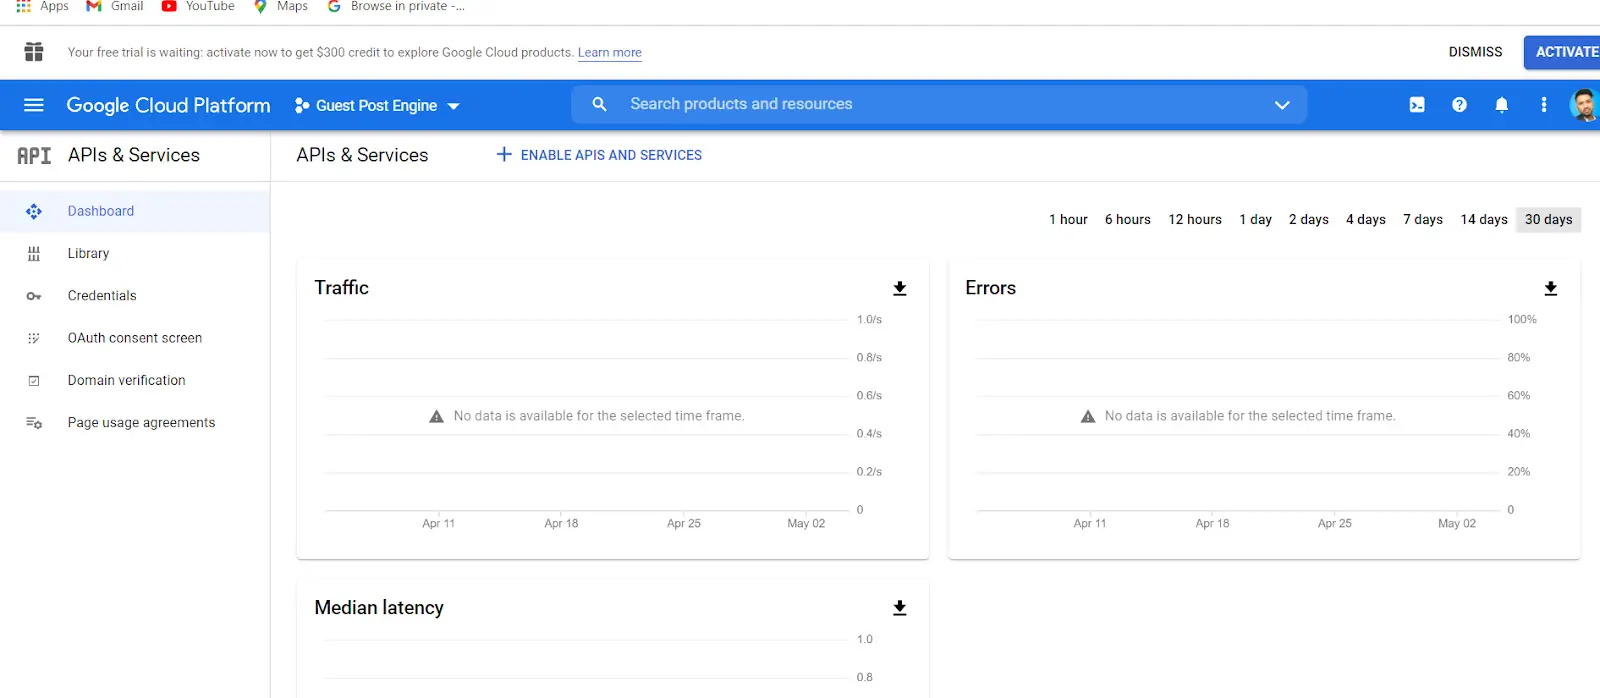
Task: Click the APIs & Services sidebar header
Action: point(134,155)
